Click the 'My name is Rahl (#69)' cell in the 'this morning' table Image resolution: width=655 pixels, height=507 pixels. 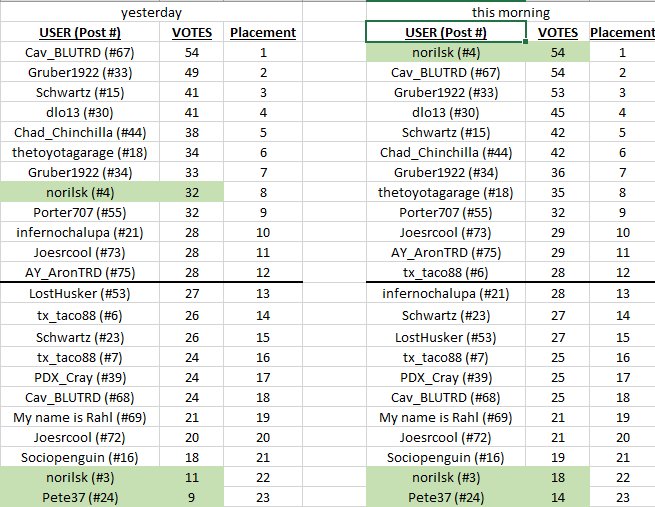[446, 418]
